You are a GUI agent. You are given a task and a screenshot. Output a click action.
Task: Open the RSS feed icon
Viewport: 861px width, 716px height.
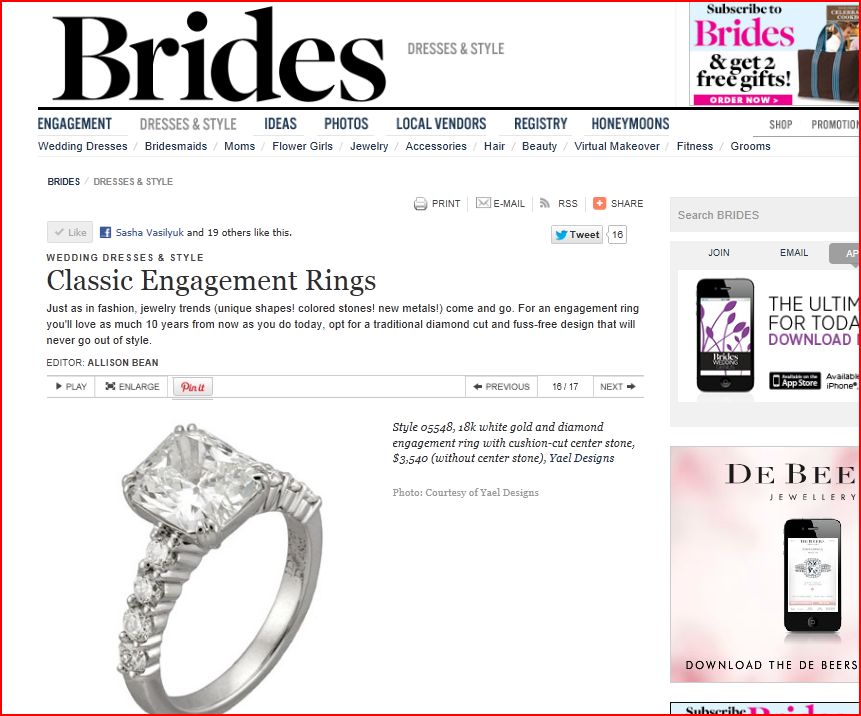click(545, 203)
